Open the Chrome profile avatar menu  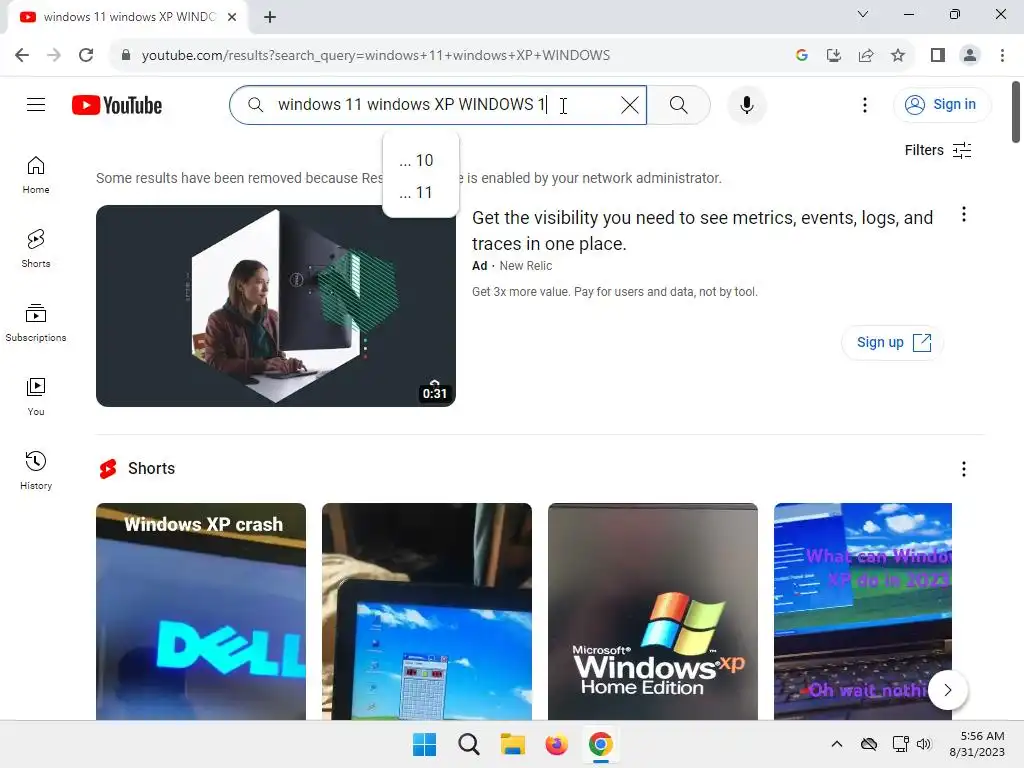tap(970, 55)
